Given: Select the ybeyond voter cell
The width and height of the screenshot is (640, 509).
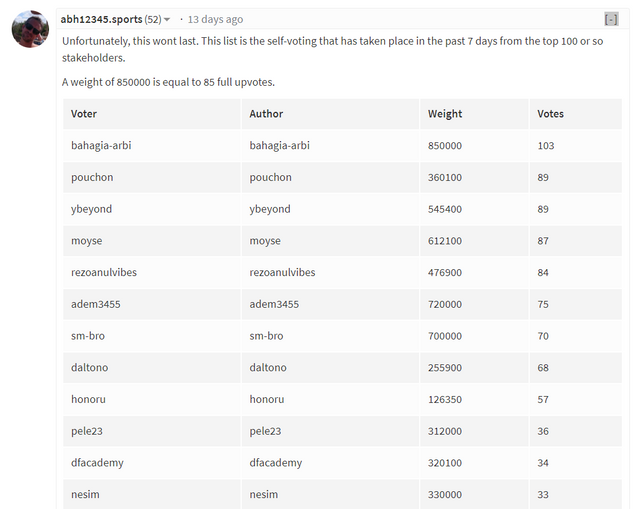Looking at the screenshot, I should (91, 209).
